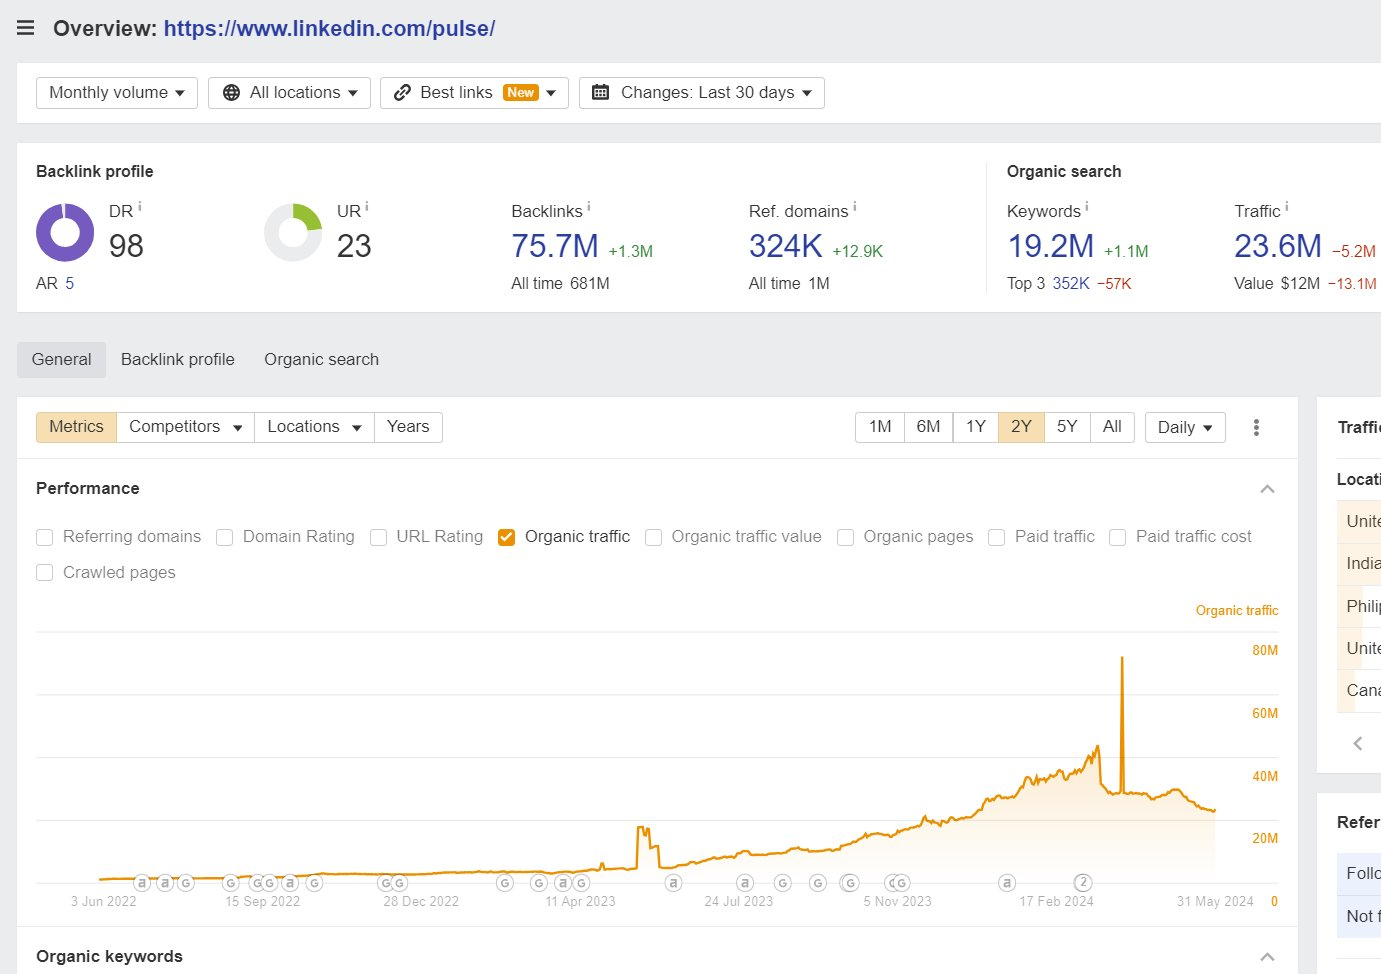
Task: Click the info icon next to DR
Action: 140,207
